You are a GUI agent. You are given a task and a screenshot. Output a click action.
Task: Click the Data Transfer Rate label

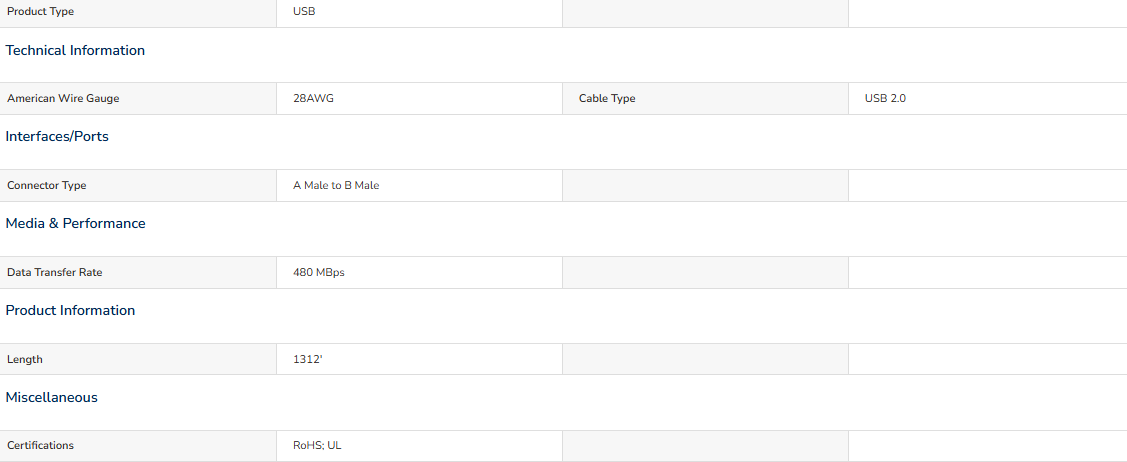tap(55, 272)
